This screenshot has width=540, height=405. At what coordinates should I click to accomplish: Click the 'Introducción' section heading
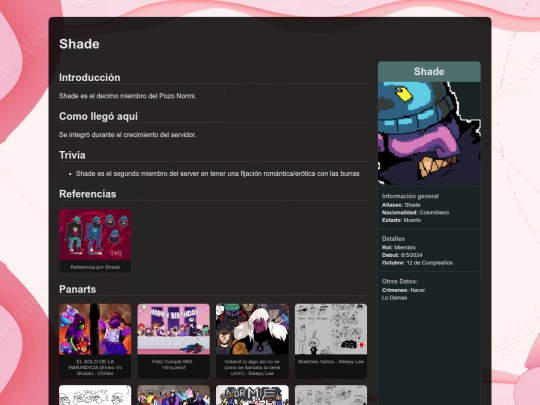[90, 77]
